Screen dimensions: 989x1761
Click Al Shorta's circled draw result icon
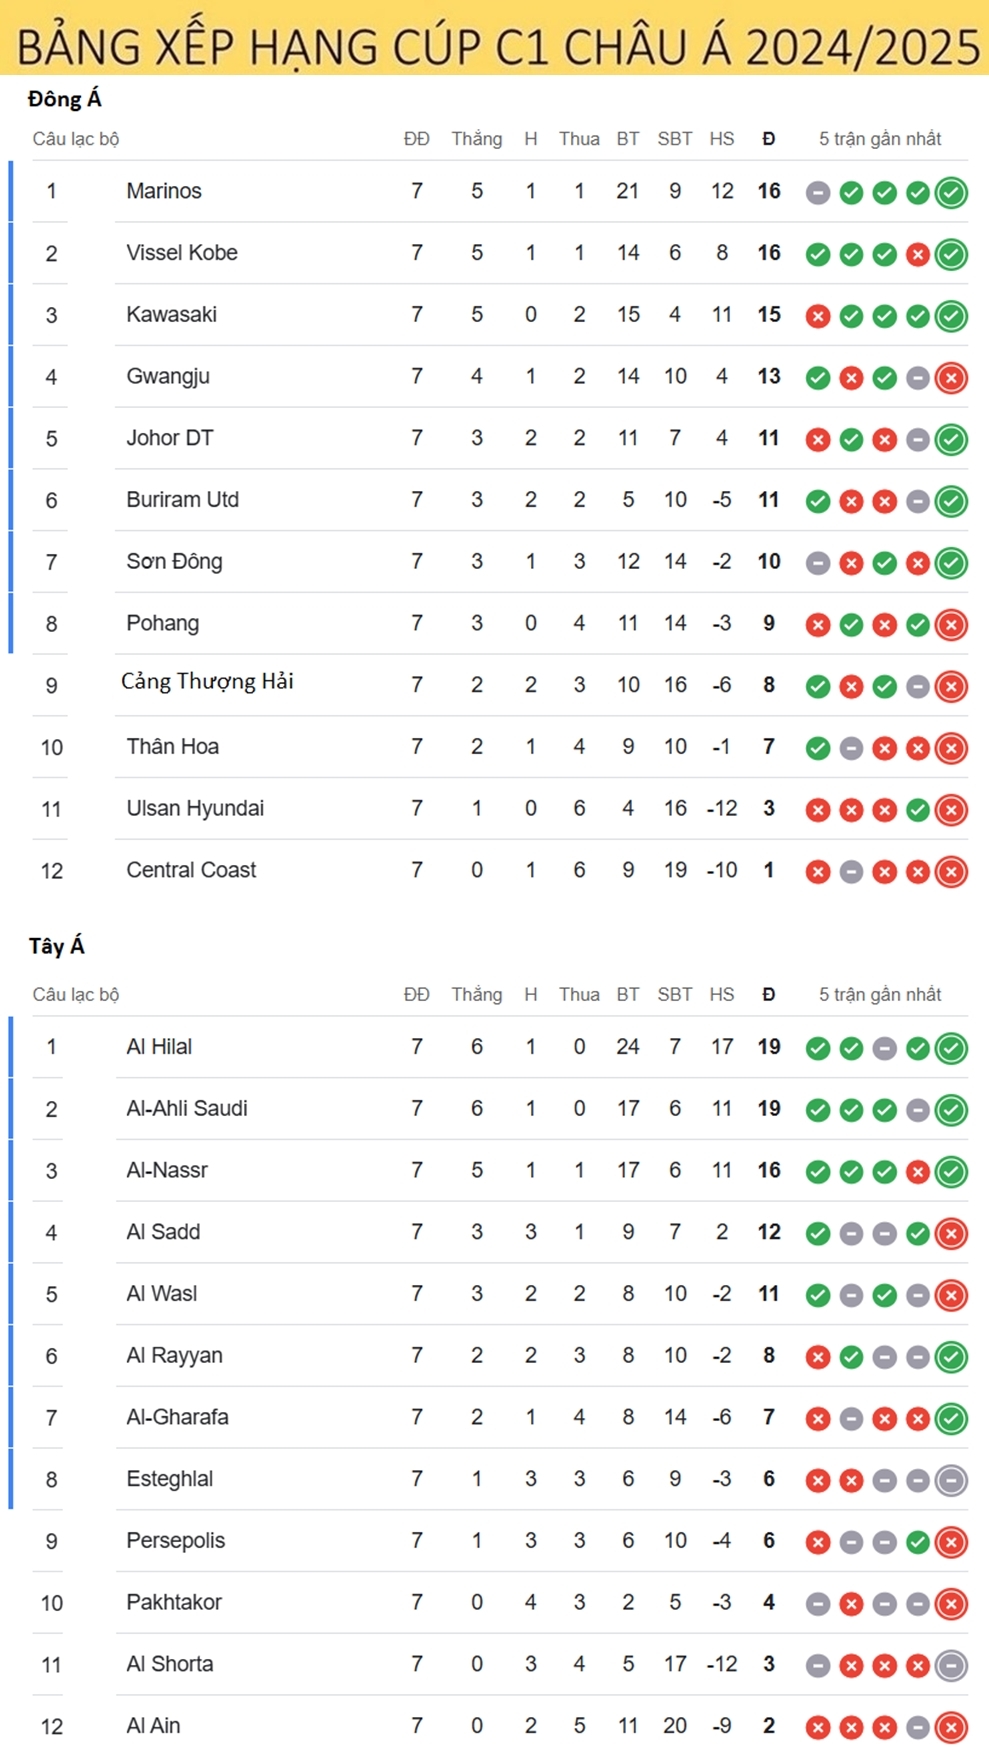pos(951,1665)
